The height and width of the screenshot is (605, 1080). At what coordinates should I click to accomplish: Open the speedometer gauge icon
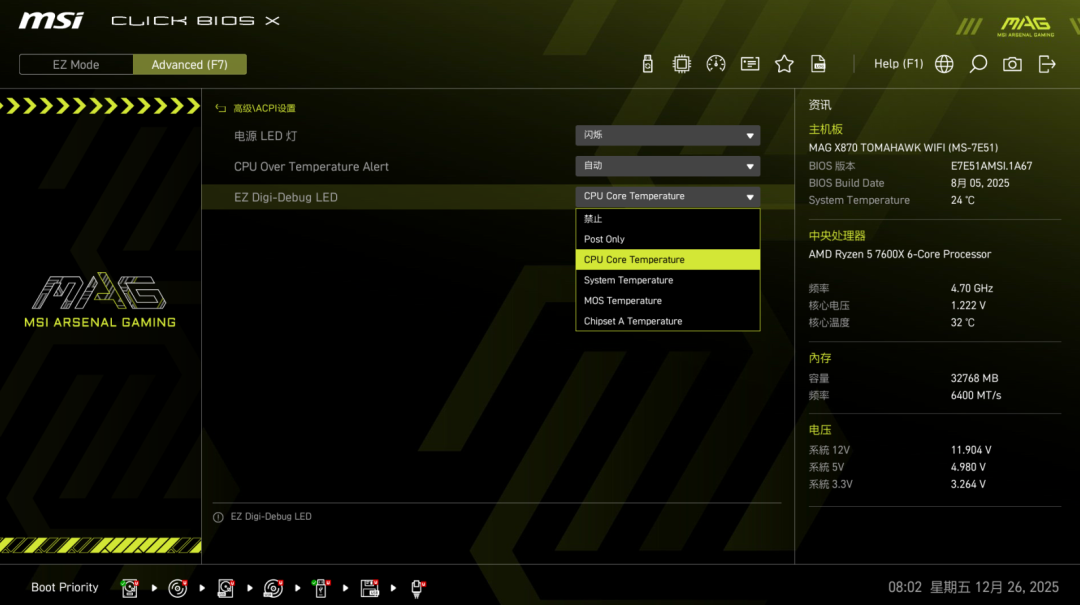pyautogui.click(x=716, y=64)
